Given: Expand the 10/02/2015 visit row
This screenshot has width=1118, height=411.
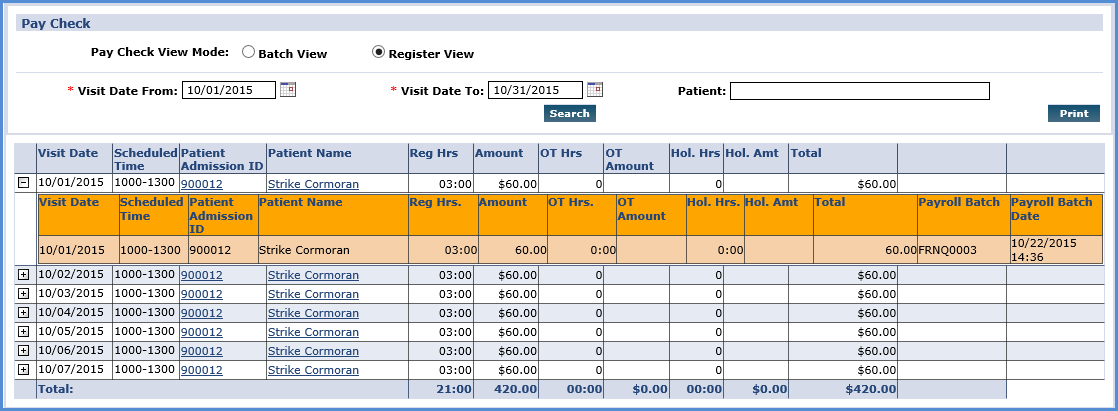Looking at the screenshot, I should point(23,274).
